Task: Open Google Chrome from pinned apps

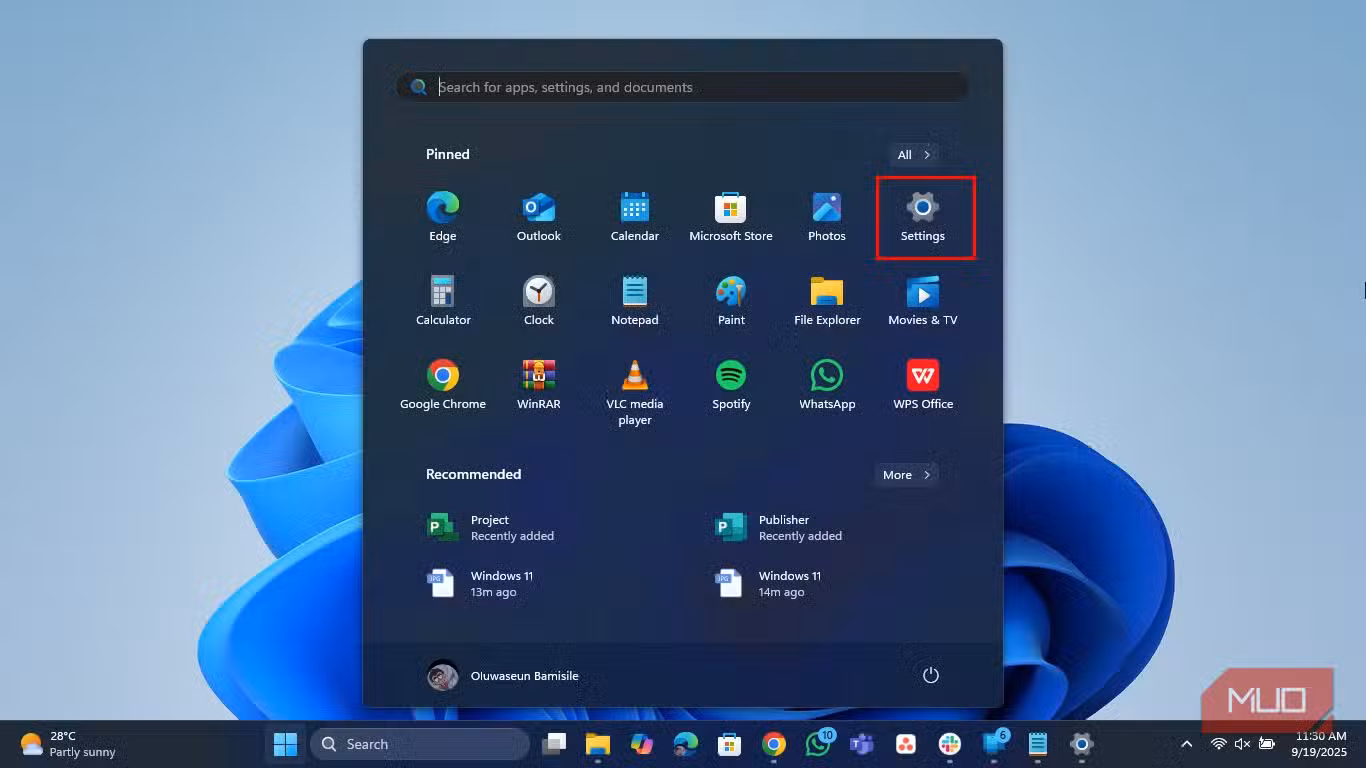Action: pos(443,385)
